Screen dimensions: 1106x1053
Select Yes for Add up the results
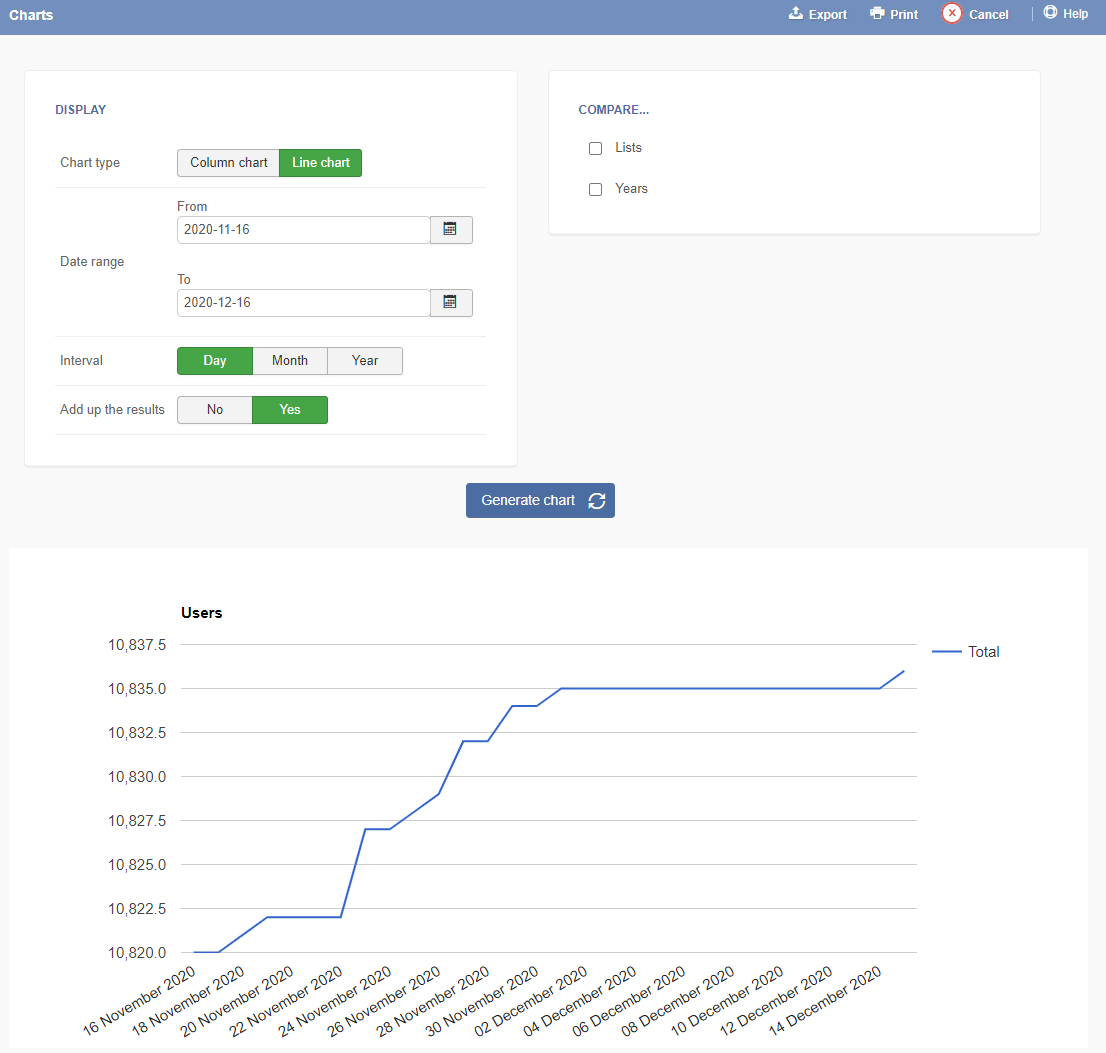pos(290,410)
